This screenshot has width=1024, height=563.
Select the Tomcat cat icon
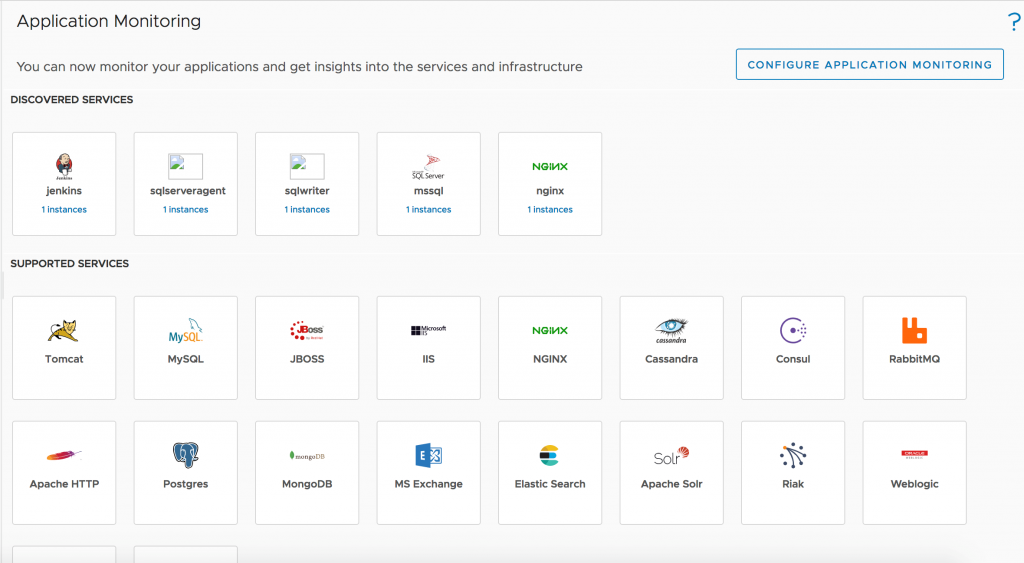(x=64, y=330)
